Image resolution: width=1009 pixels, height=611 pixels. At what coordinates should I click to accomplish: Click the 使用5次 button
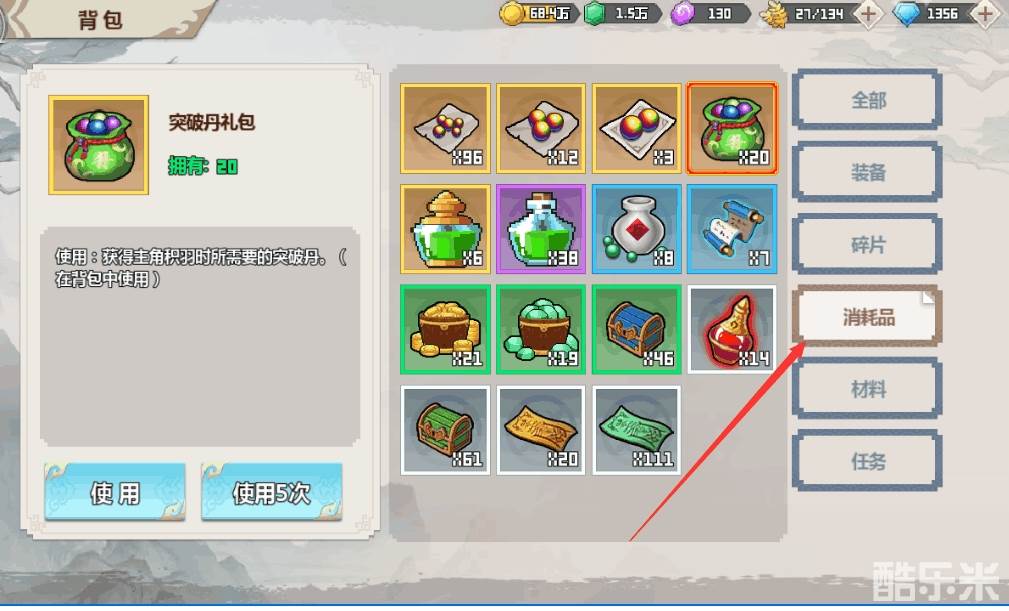[272, 492]
